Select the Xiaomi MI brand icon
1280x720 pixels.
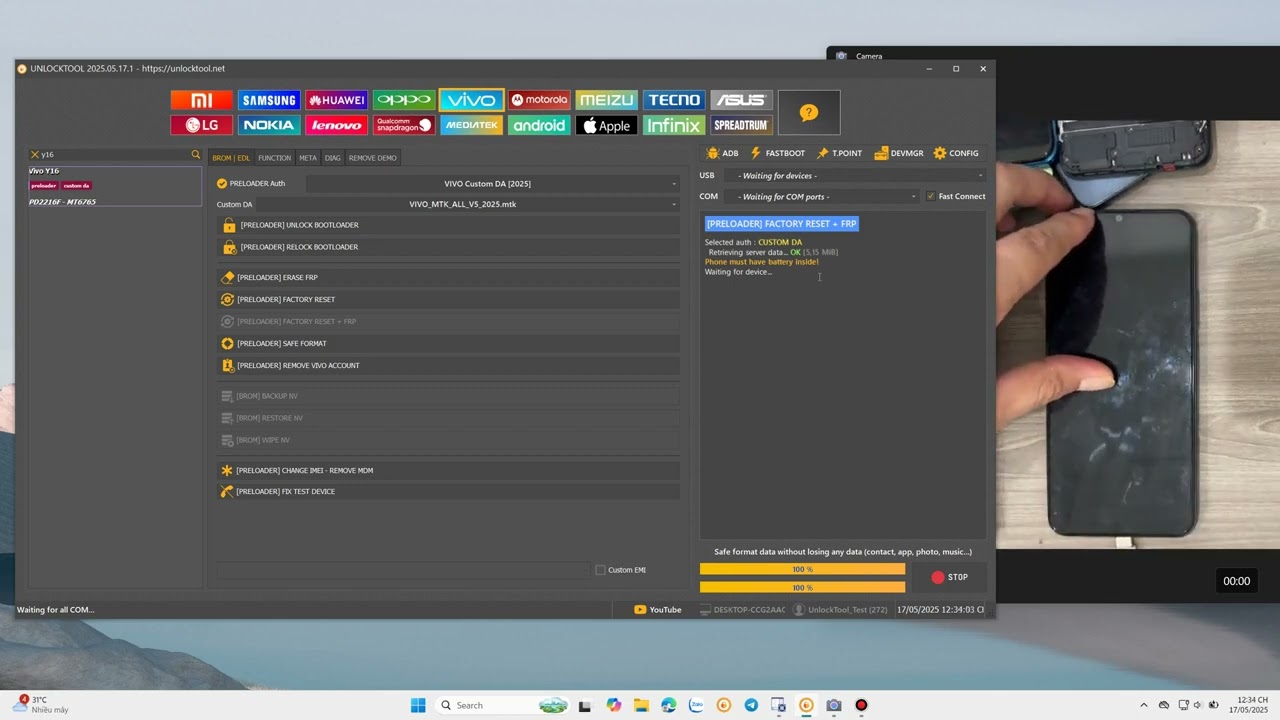tap(202, 100)
